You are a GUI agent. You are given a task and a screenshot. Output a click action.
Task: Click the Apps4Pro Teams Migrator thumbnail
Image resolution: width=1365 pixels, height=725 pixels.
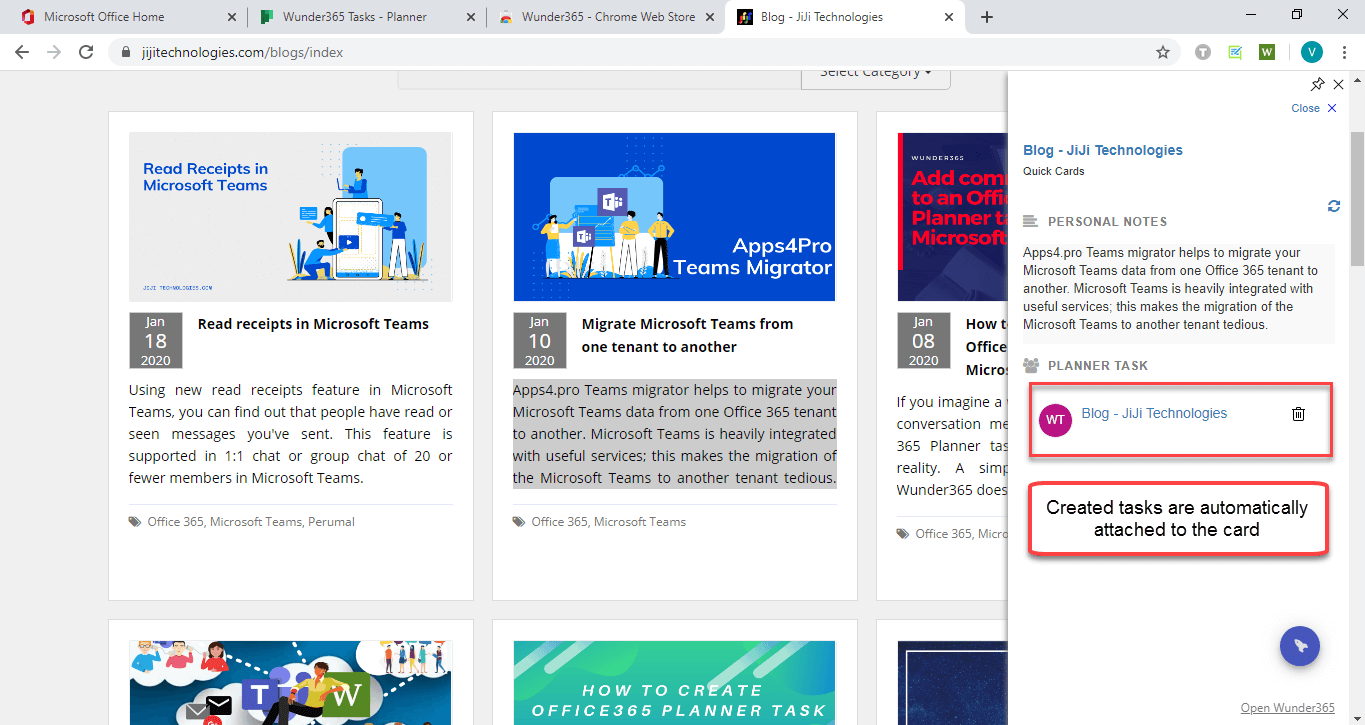pos(674,217)
